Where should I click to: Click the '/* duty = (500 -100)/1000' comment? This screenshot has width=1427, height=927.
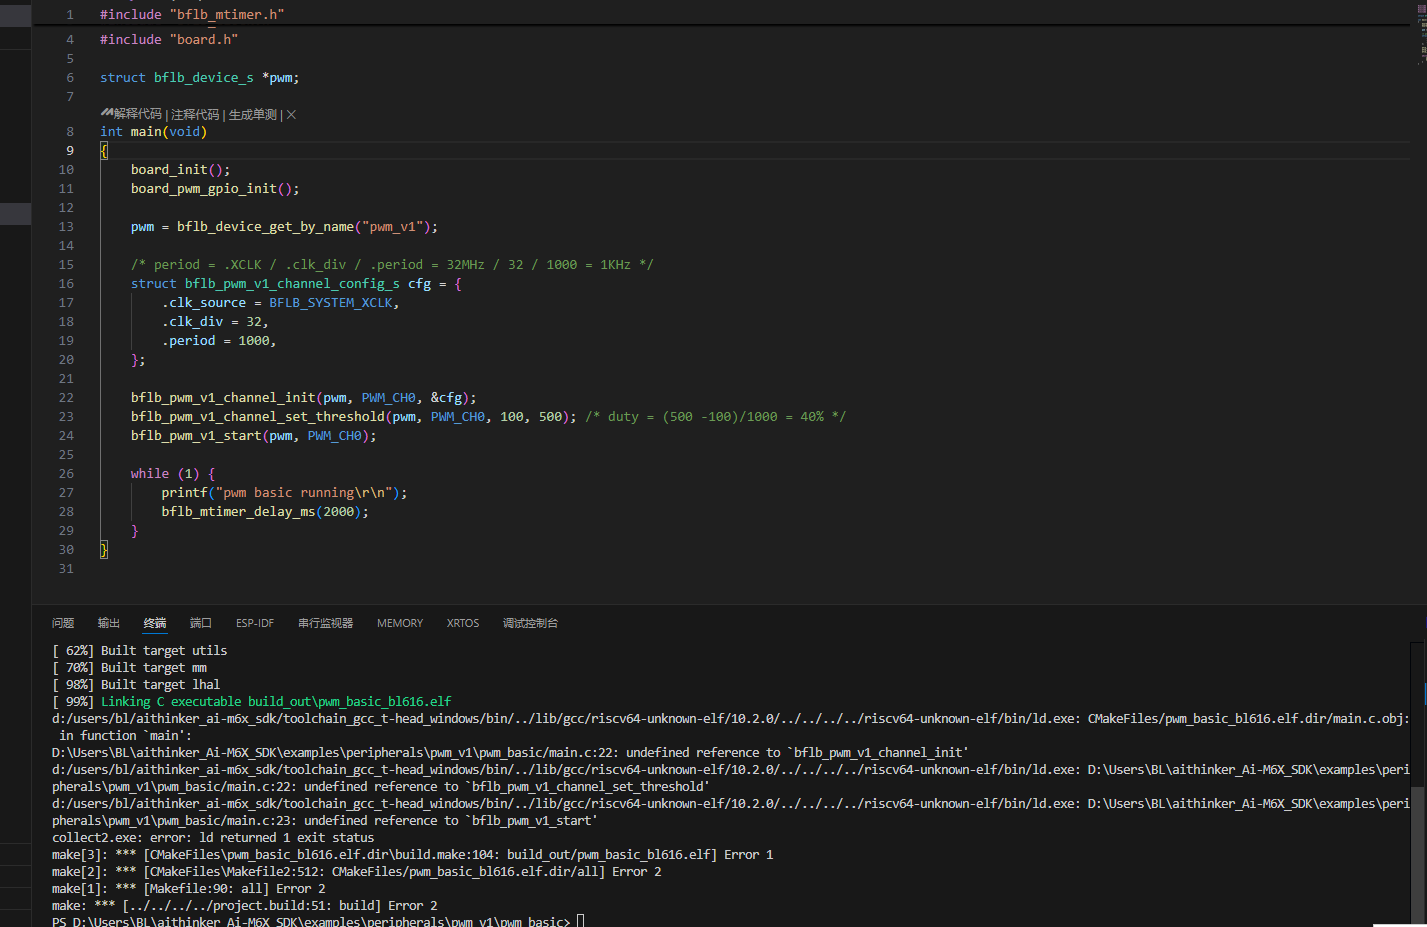click(715, 417)
